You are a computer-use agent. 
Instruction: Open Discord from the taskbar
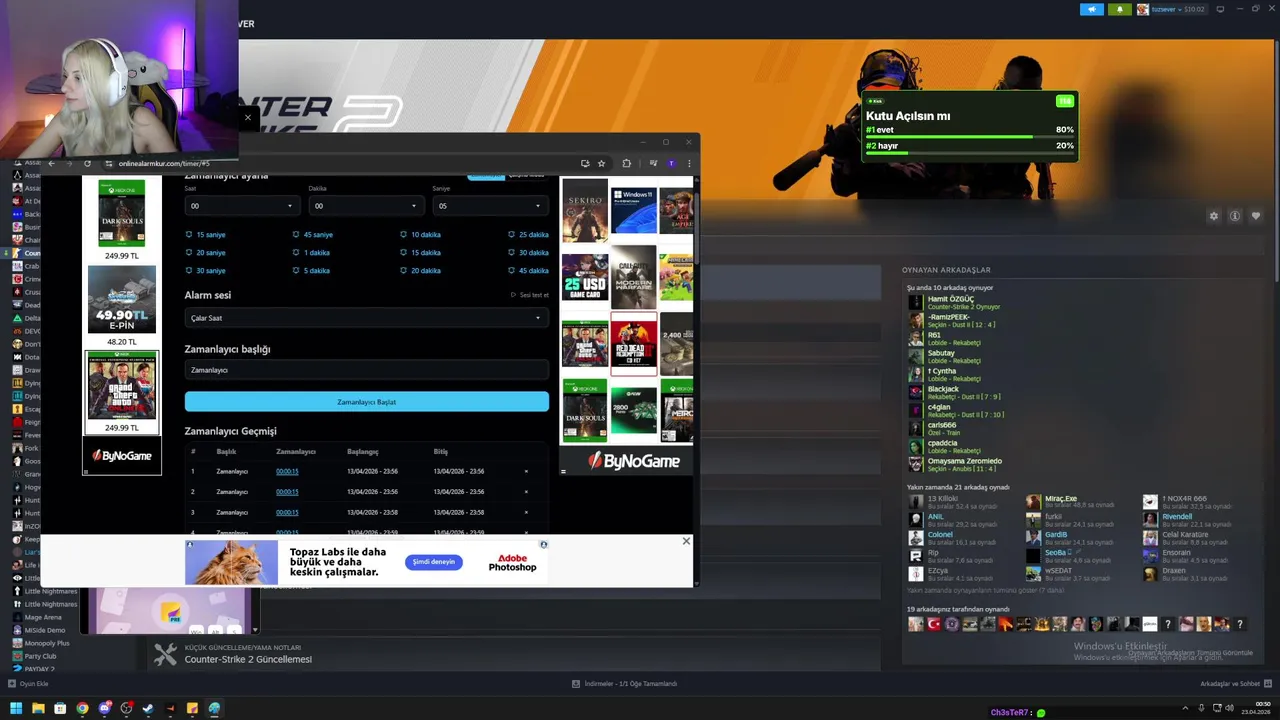coord(104,709)
